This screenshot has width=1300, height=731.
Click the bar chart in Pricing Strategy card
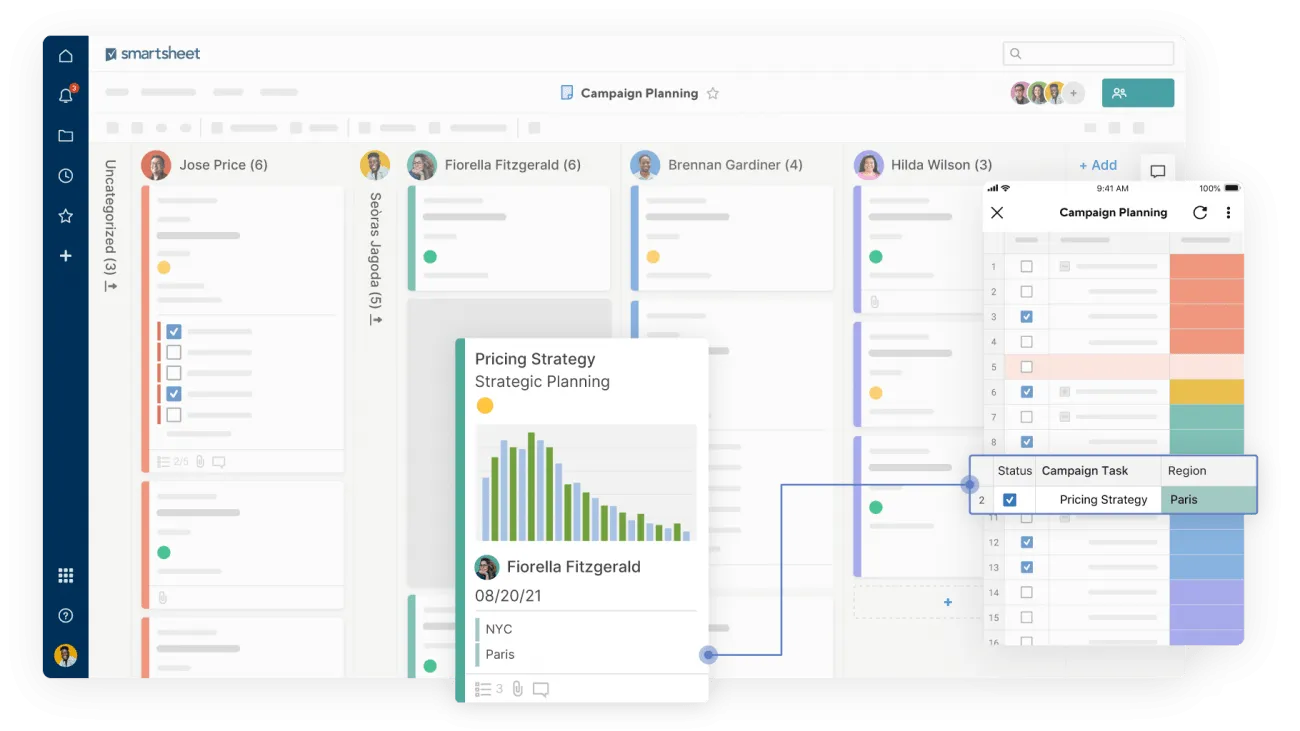point(586,484)
